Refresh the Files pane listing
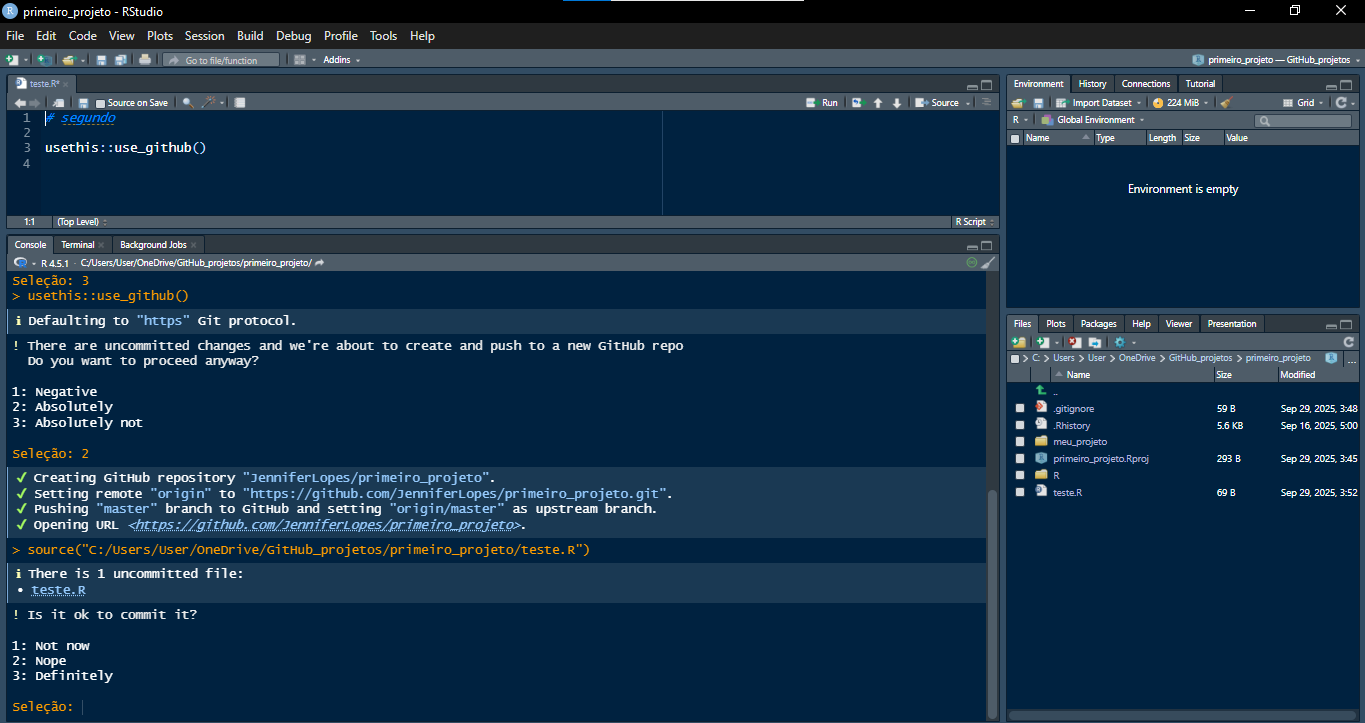Viewport: 1365px width, 723px height. 1348,342
